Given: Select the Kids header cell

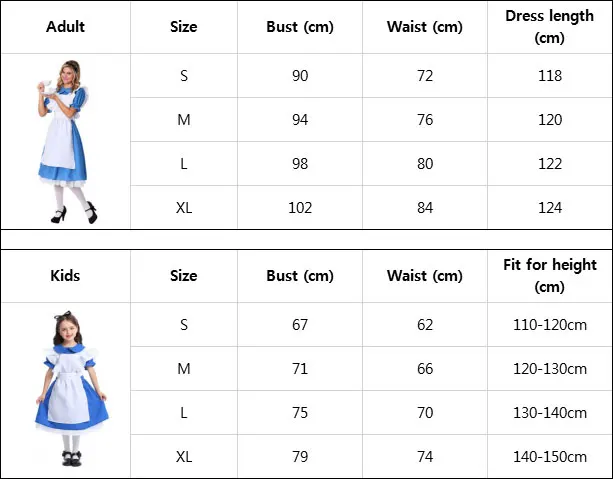Looking at the screenshot, I should pyautogui.click(x=65, y=276).
